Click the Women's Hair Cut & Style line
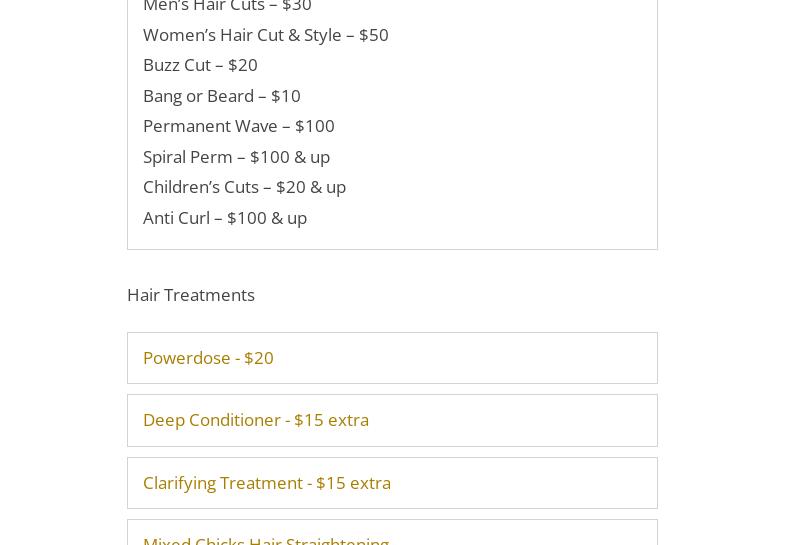The height and width of the screenshot is (545, 785). point(265,35)
